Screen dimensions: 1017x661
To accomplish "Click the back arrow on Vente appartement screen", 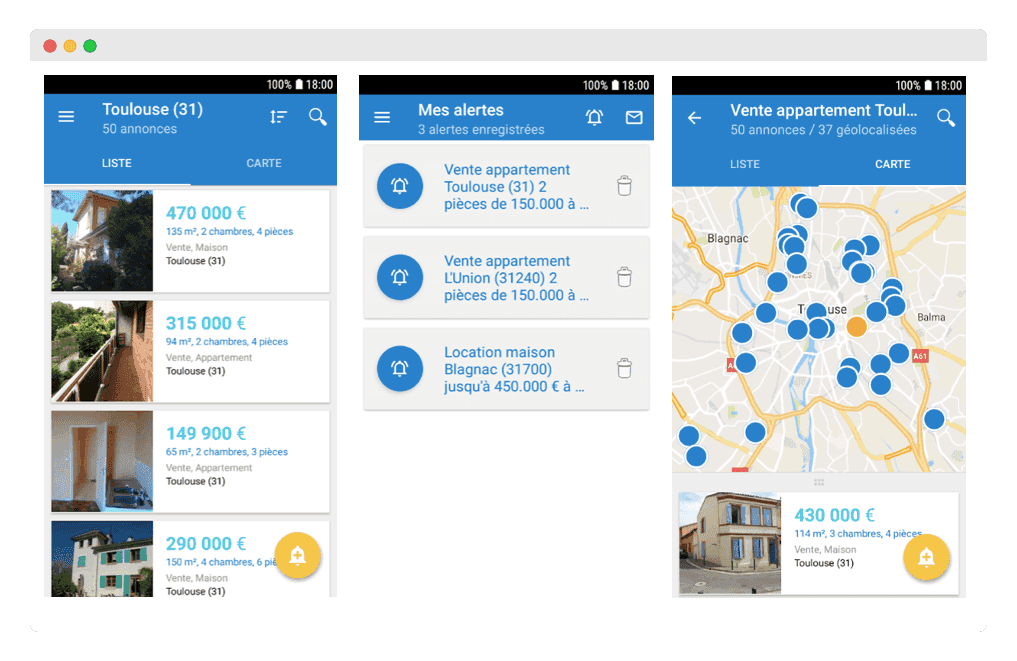I will pyautogui.click(x=694, y=117).
